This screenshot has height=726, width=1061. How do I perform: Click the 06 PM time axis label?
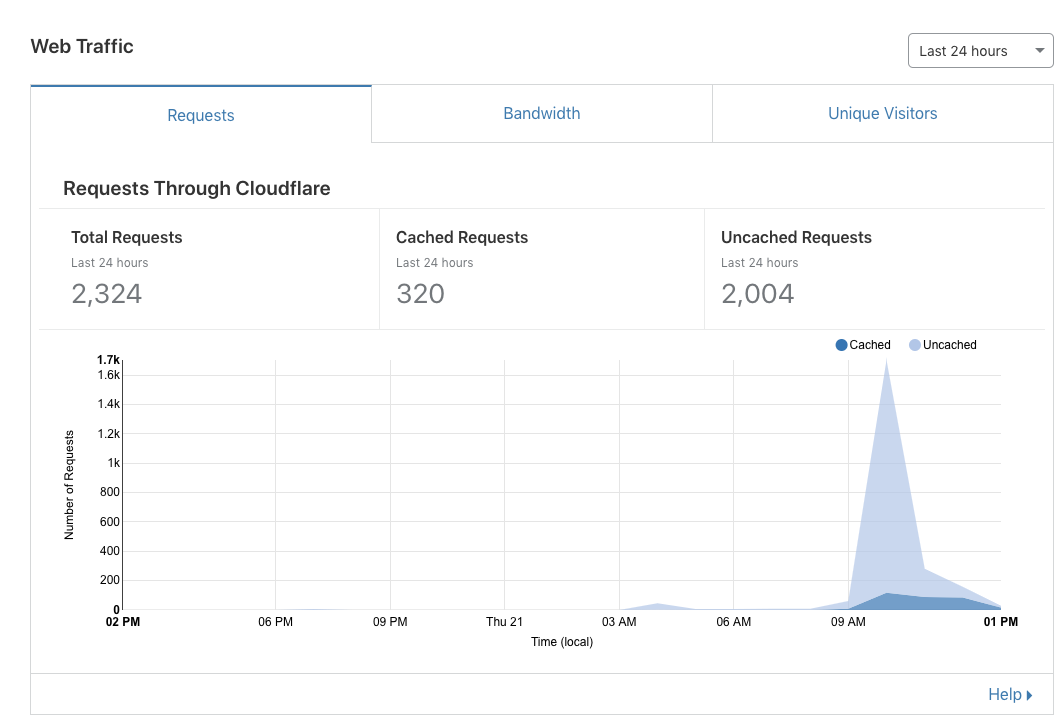tap(275, 622)
